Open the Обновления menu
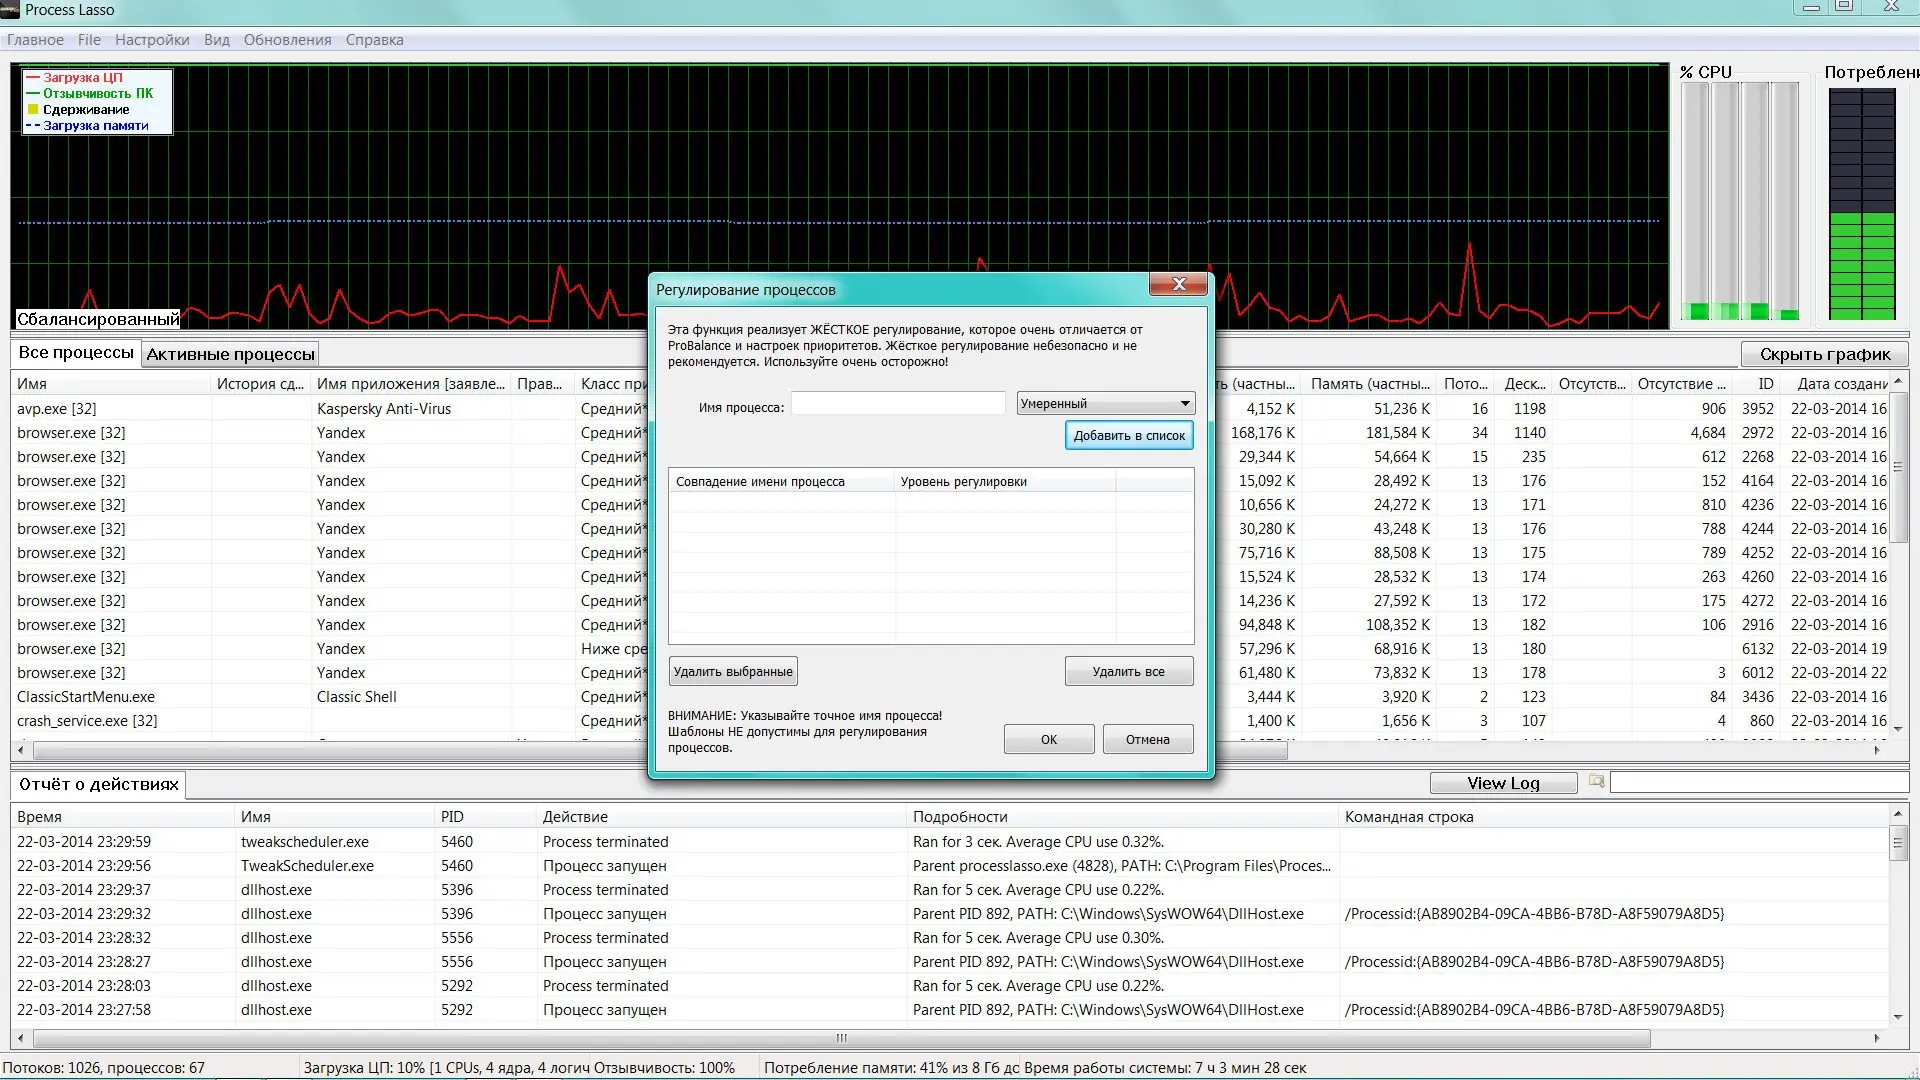This screenshot has width=1920, height=1080. (287, 40)
